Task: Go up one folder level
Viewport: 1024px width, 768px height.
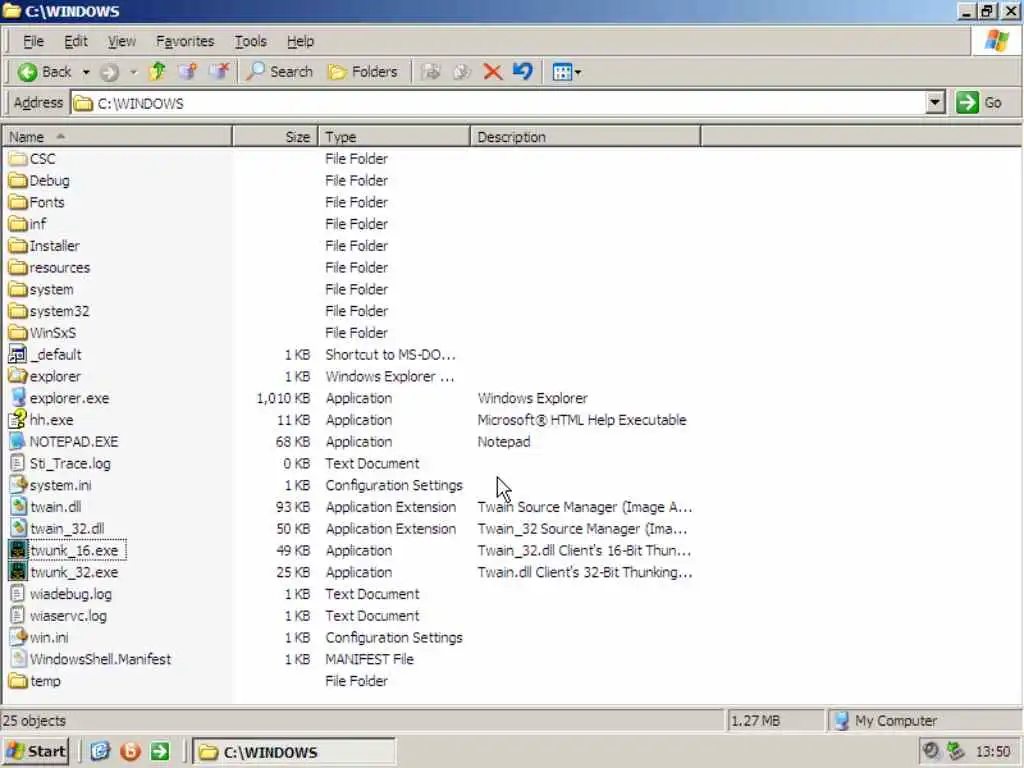Action: [157, 71]
